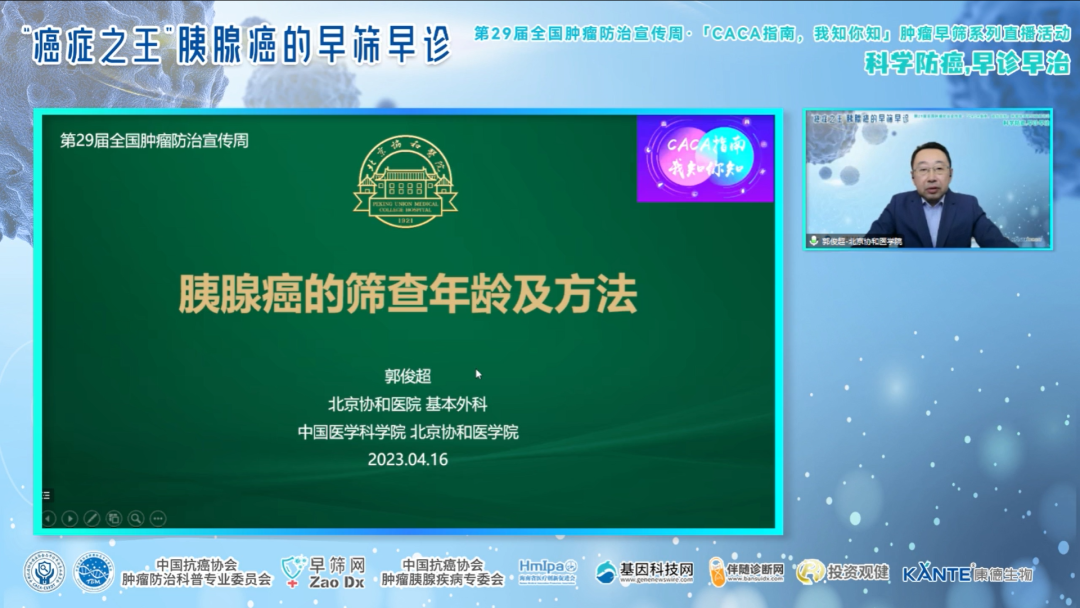The height and width of the screenshot is (608, 1080).
Task: Click the Peking Union Medical College emblem
Action: (x=406, y=181)
